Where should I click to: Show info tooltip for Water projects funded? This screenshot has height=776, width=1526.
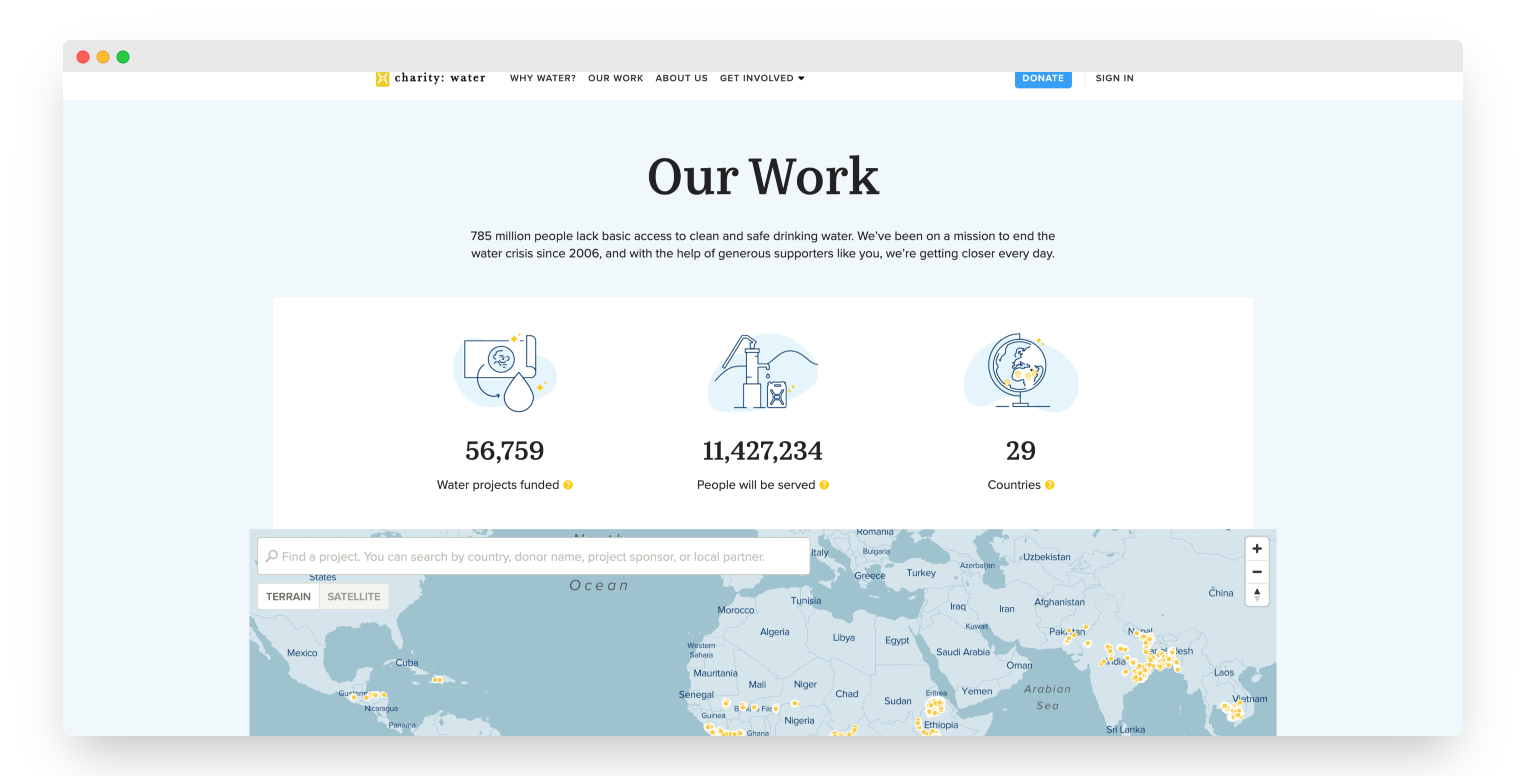(568, 485)
